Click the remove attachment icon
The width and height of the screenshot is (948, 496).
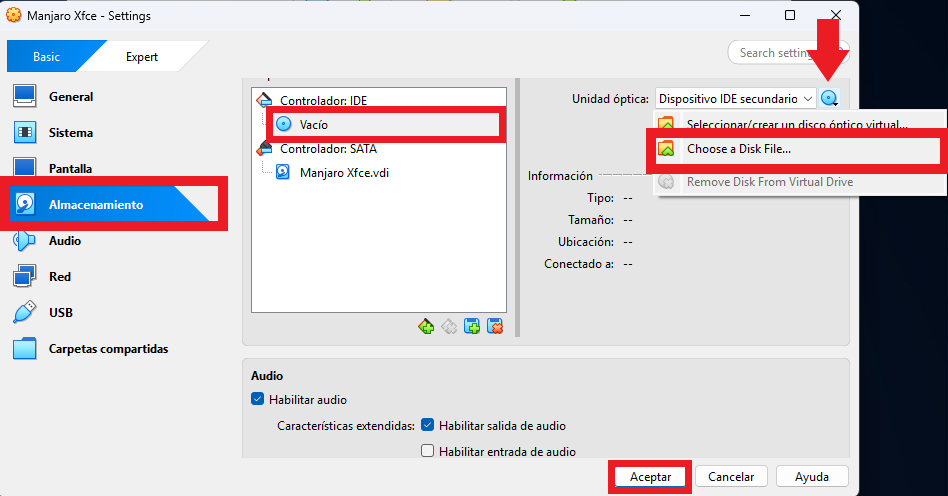[495, 327]
